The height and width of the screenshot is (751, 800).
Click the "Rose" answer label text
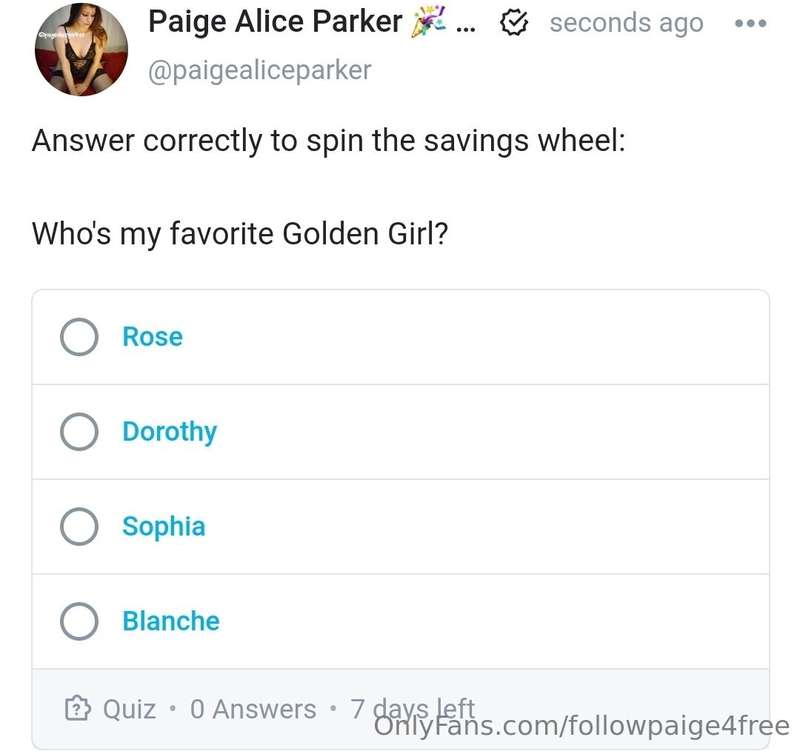tap(153, 337)
